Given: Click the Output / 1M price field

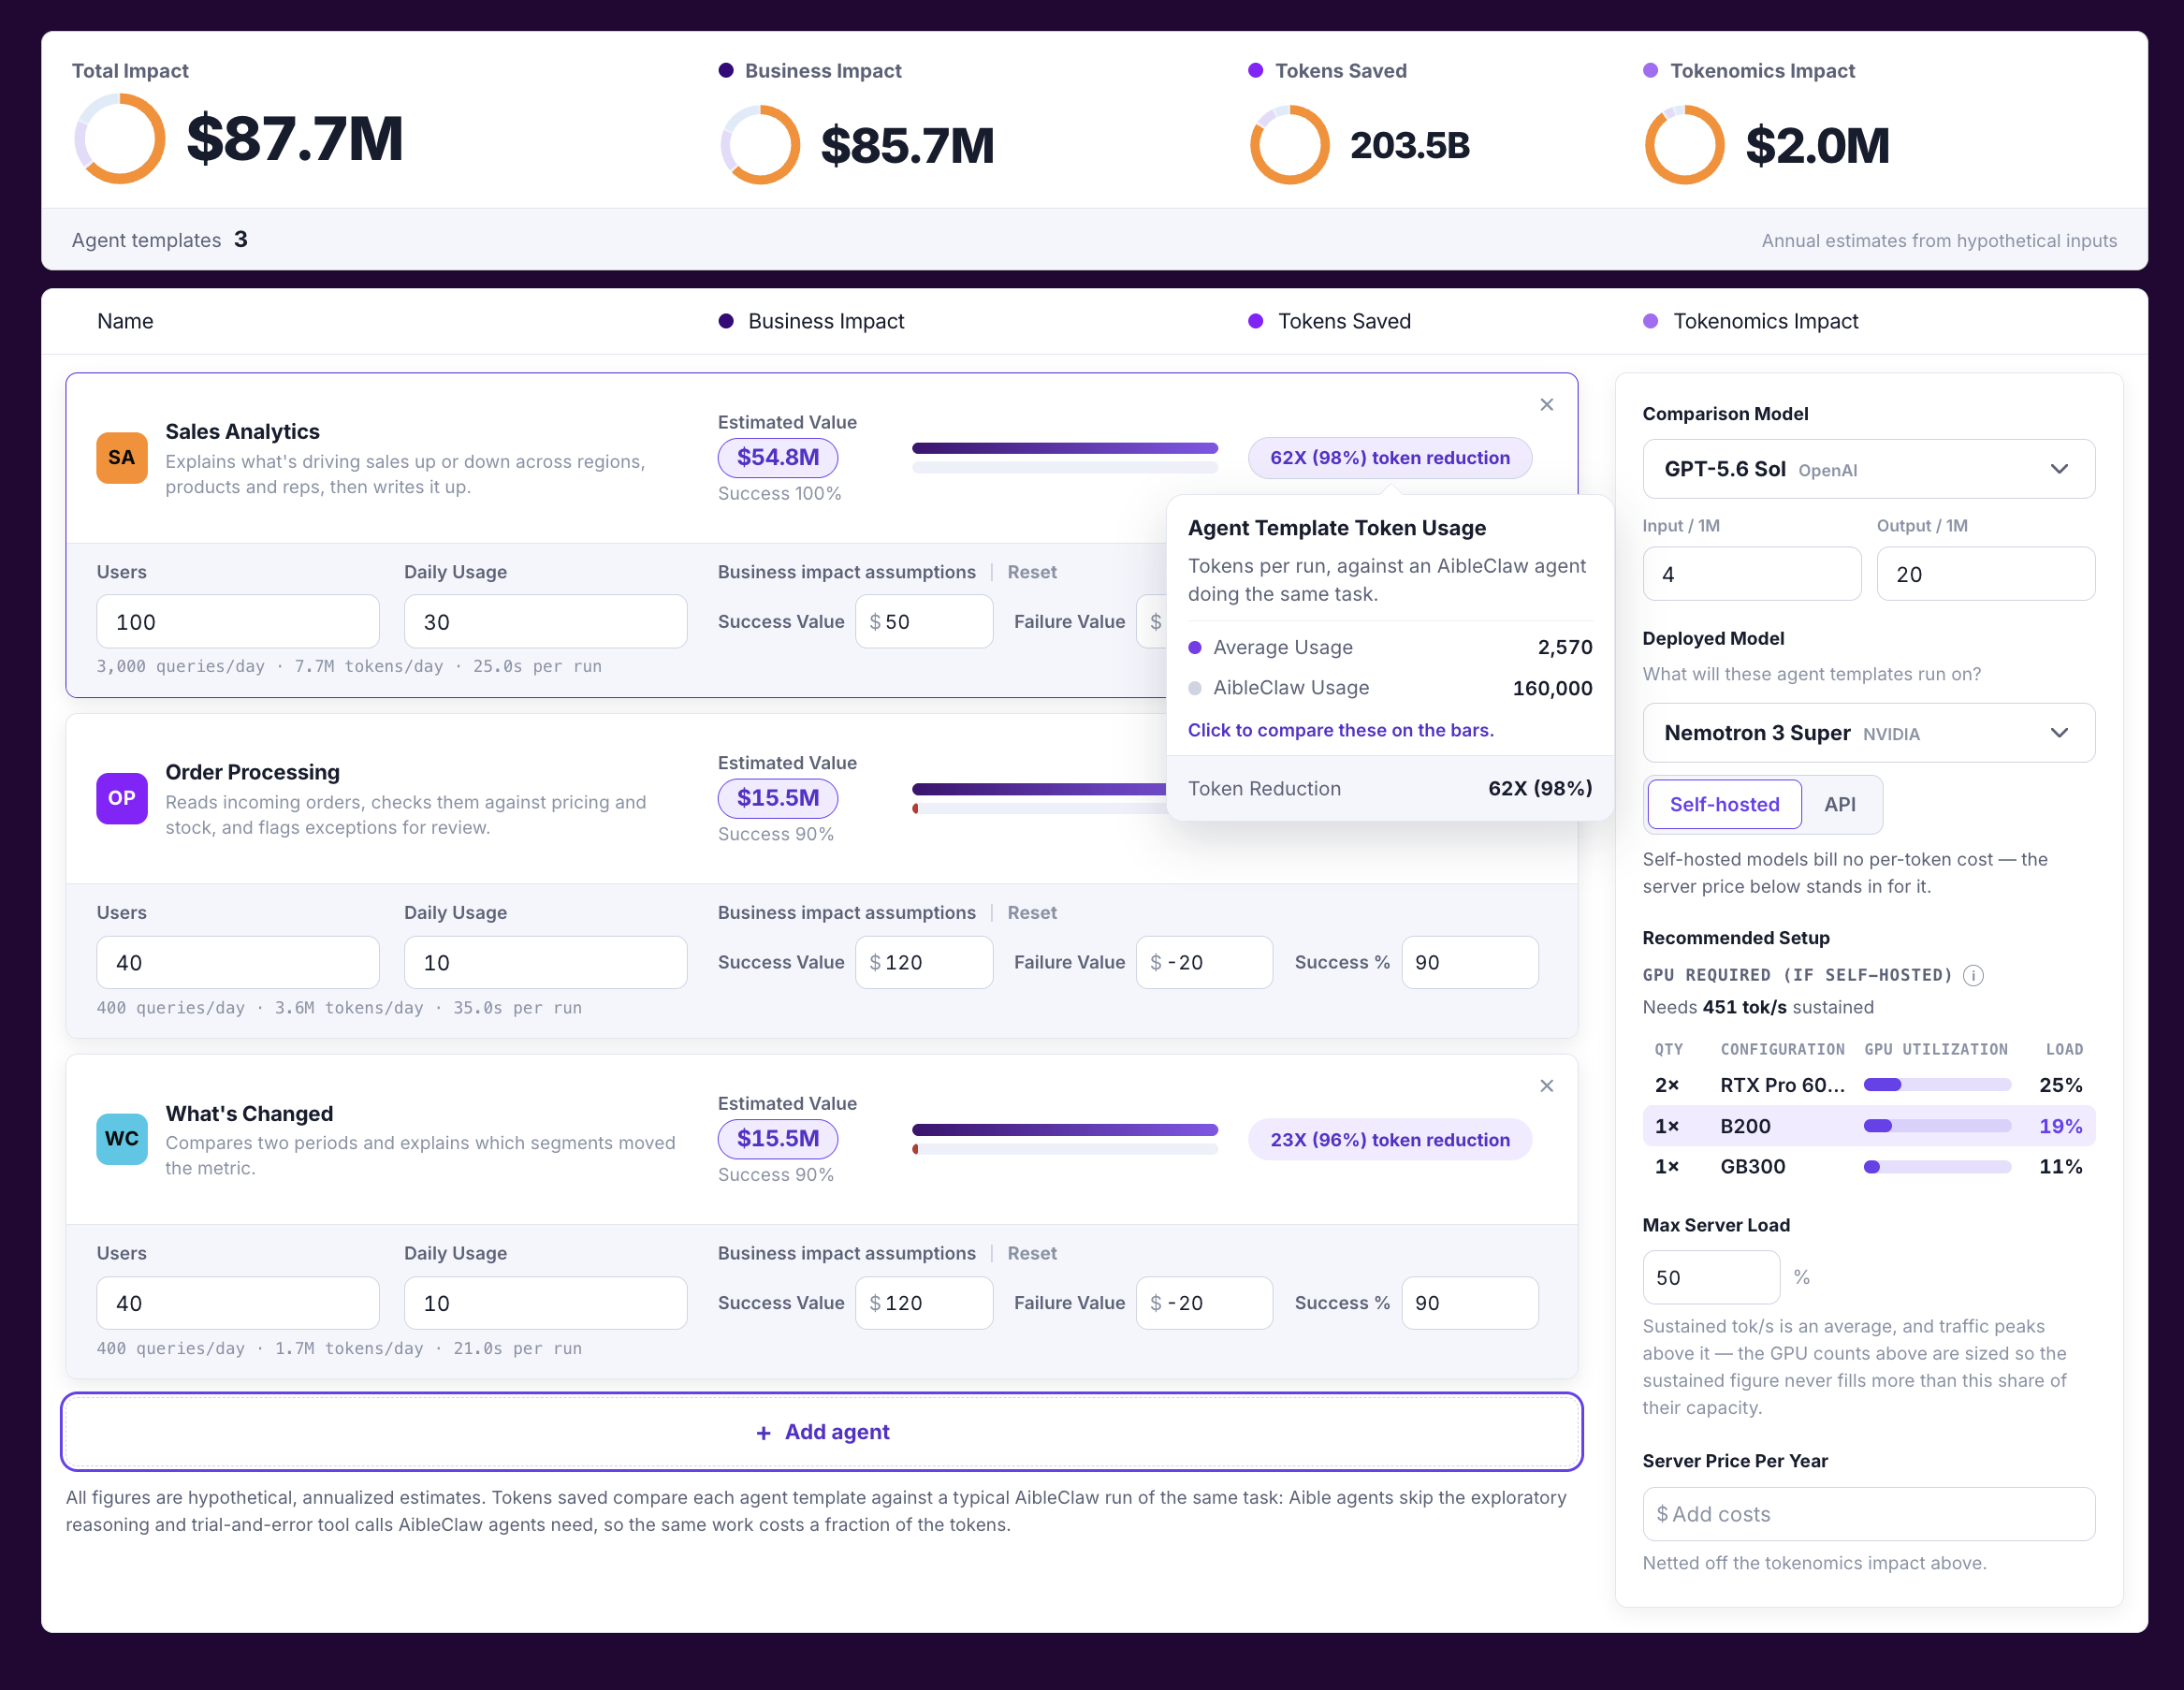Looking at the screenshot, I should click(x=1985, y=574).
